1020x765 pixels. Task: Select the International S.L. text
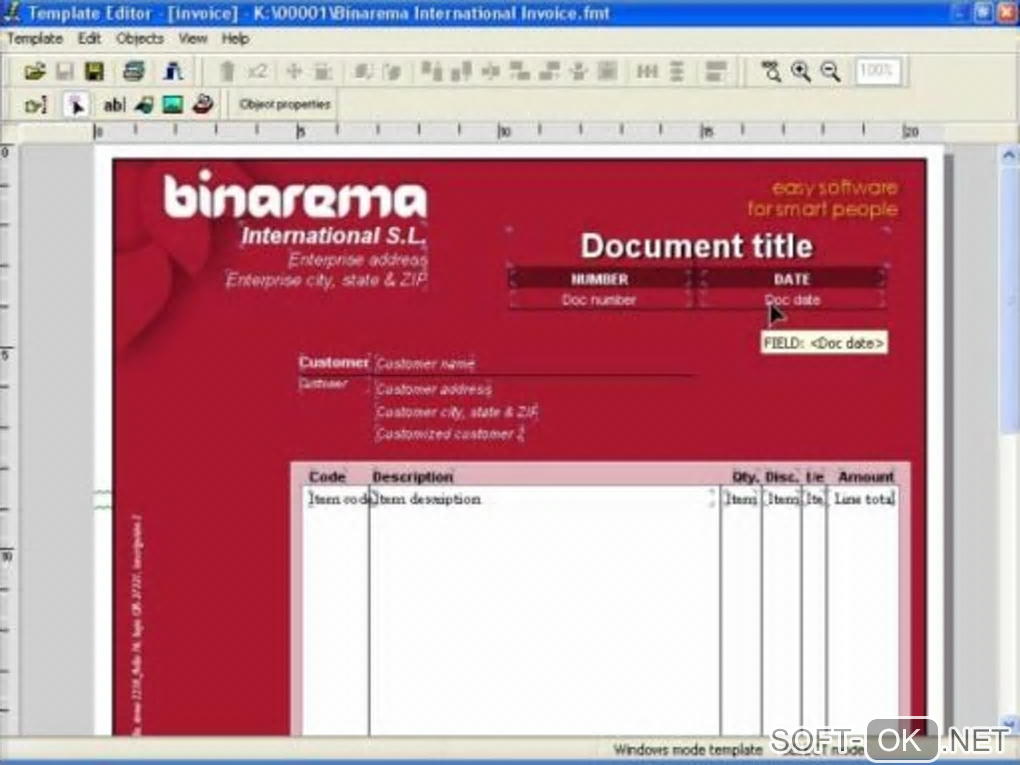click(x=333, y=235)
